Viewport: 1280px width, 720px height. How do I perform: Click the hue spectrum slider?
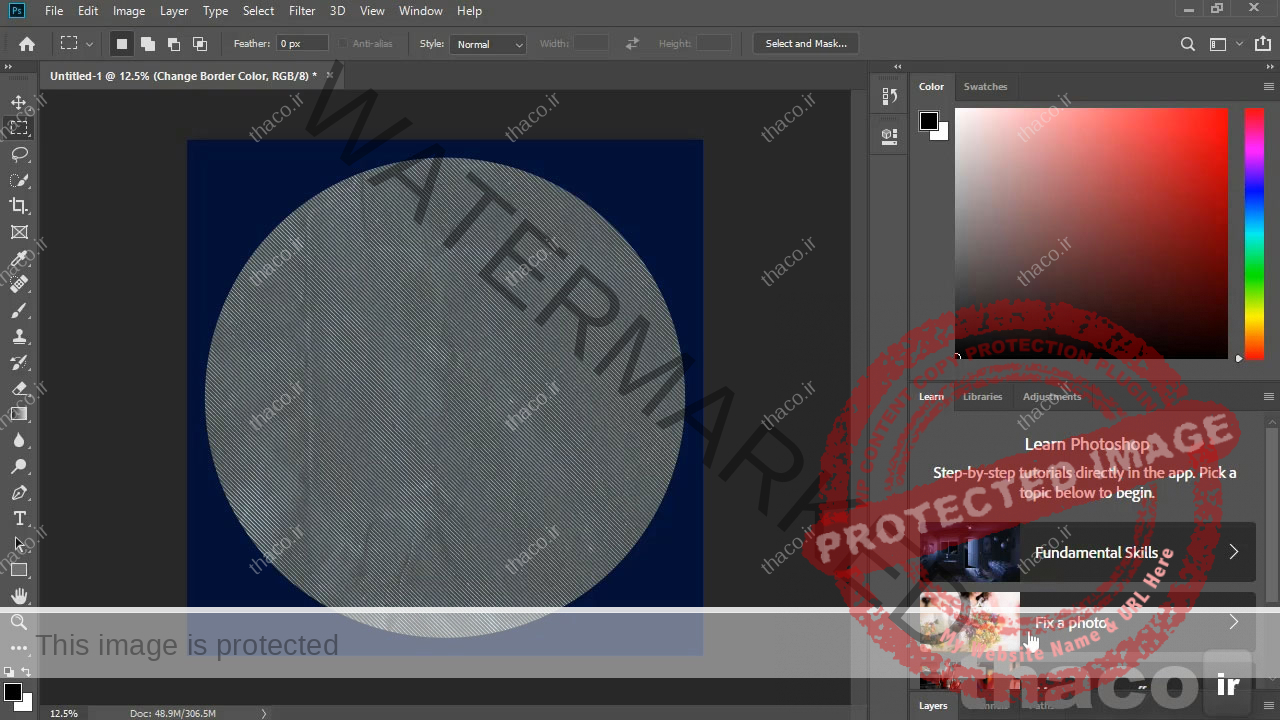click(x=1254, y=233)
